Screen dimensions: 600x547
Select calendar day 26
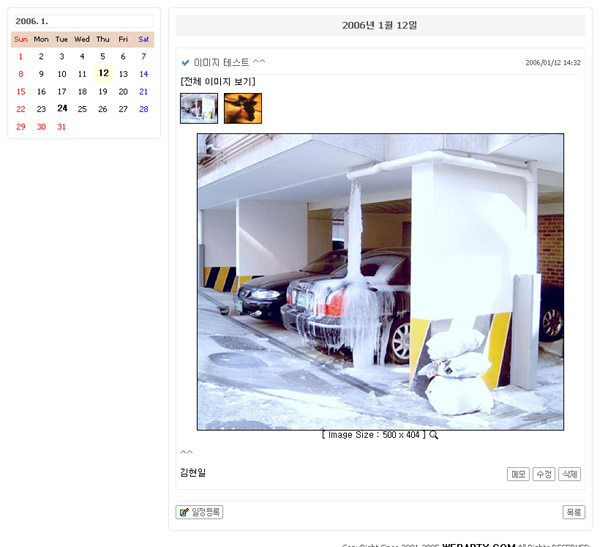coord(103,109)
